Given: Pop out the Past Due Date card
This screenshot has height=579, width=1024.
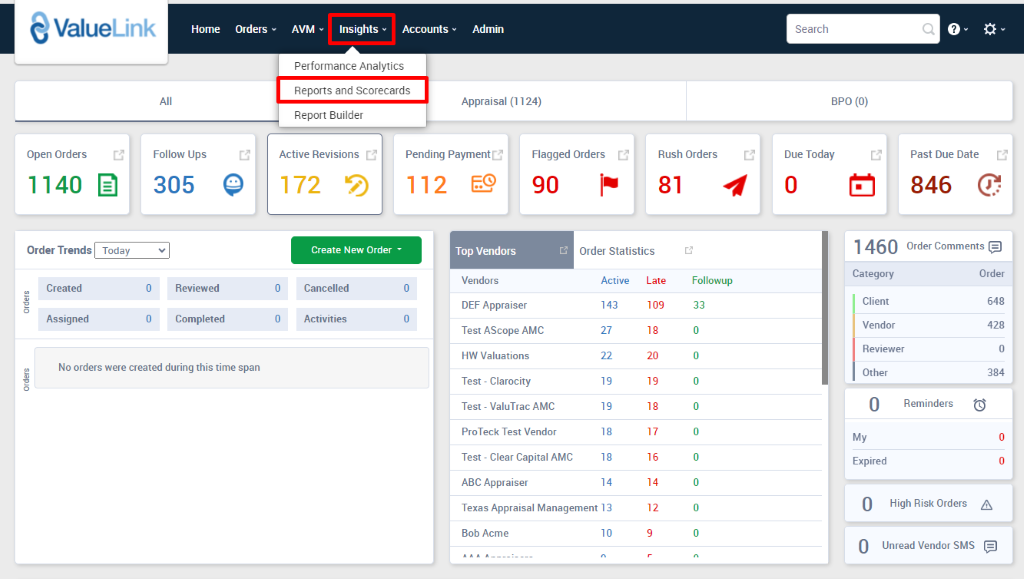Looking at the screenshot, I should [1002, 155].
